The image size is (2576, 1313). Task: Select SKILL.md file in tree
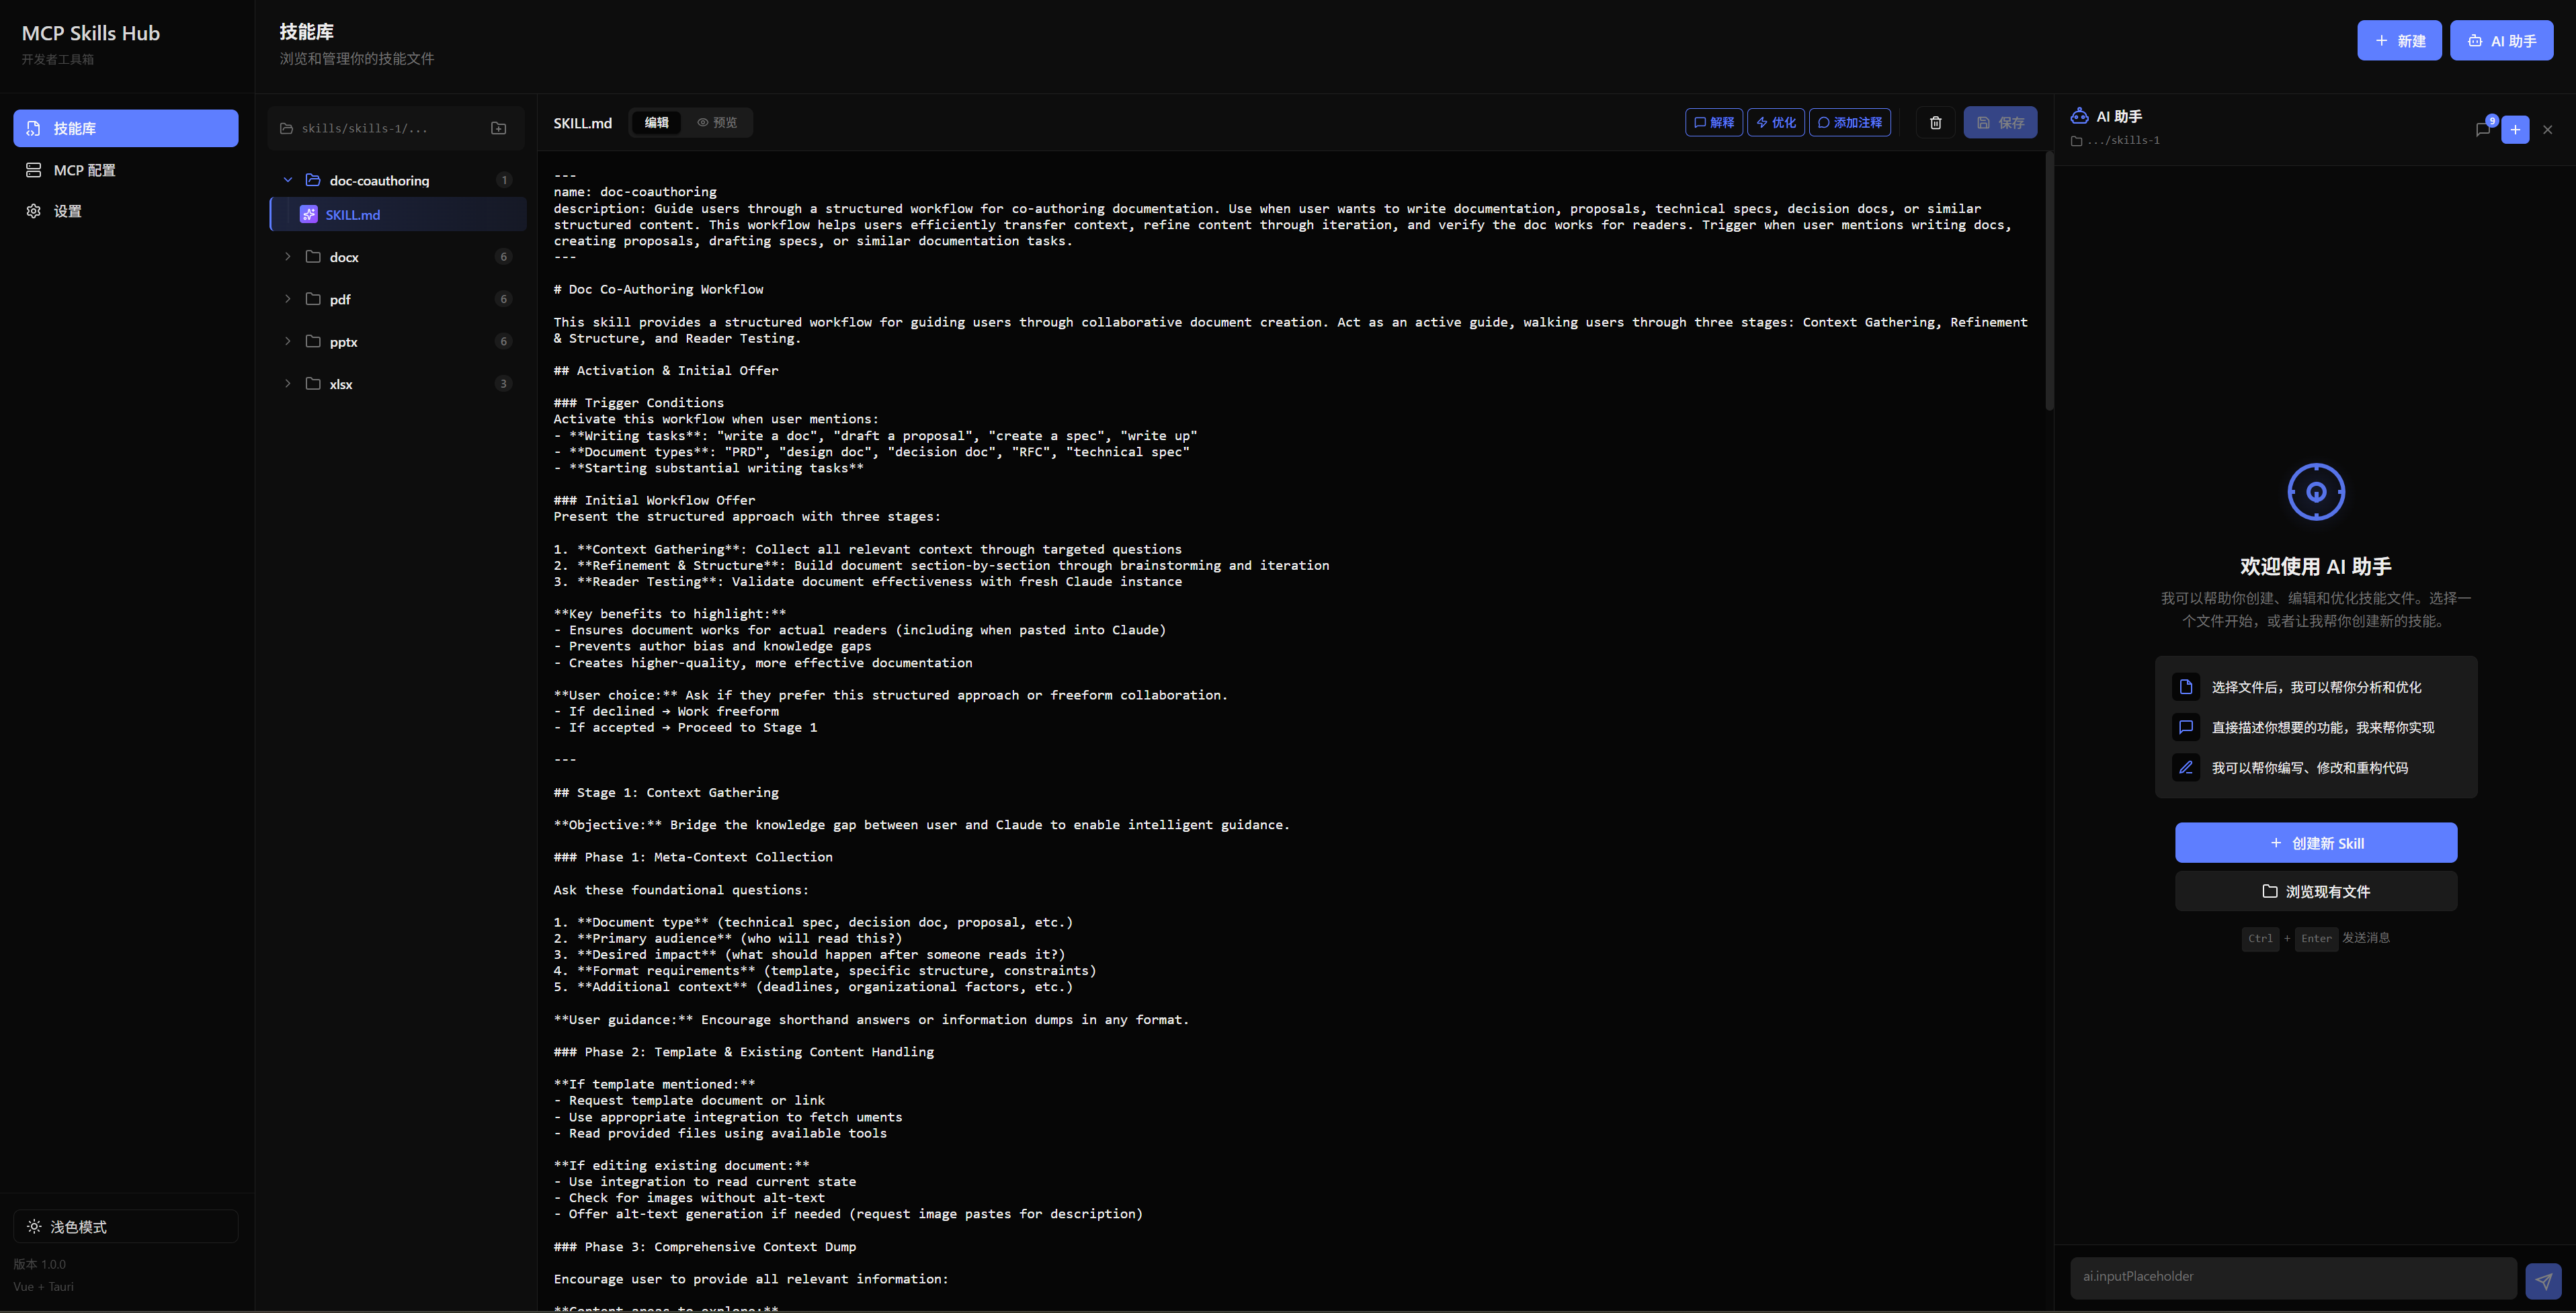click(x=352, y=215)
